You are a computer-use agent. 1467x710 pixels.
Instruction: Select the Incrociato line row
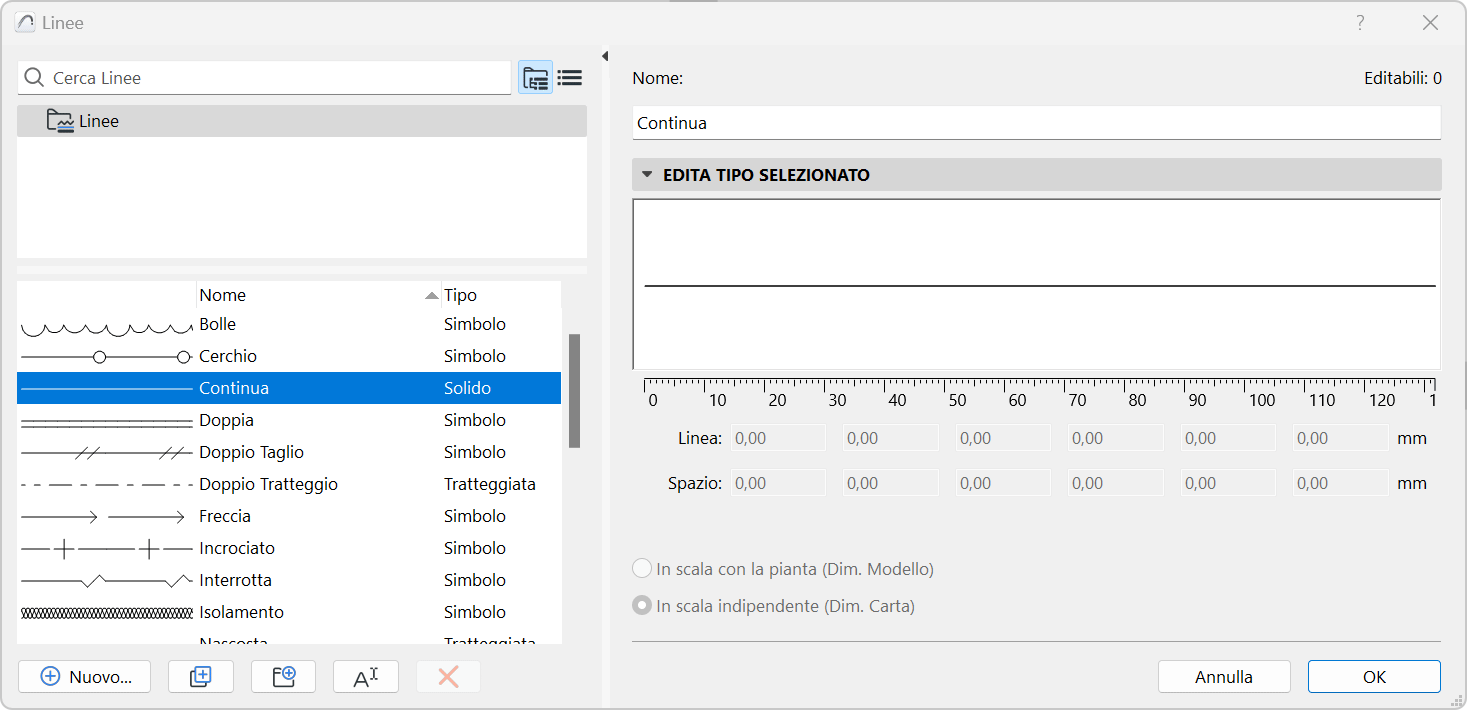[289, 548]
